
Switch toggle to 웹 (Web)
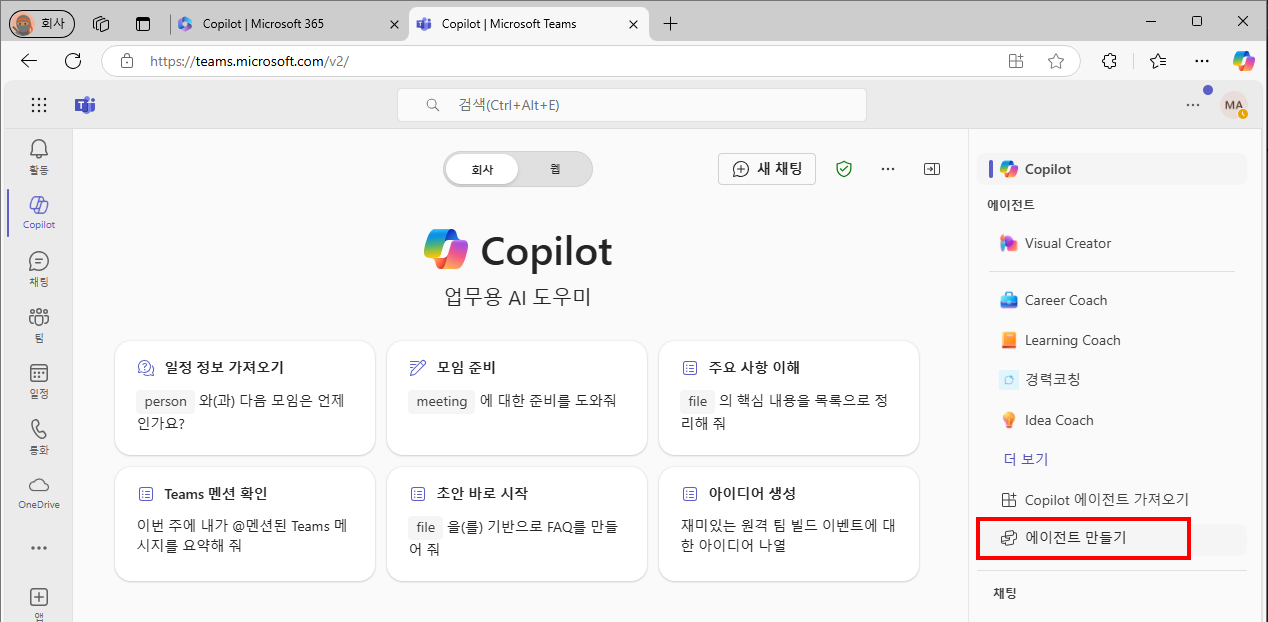[x=555, y=169]
